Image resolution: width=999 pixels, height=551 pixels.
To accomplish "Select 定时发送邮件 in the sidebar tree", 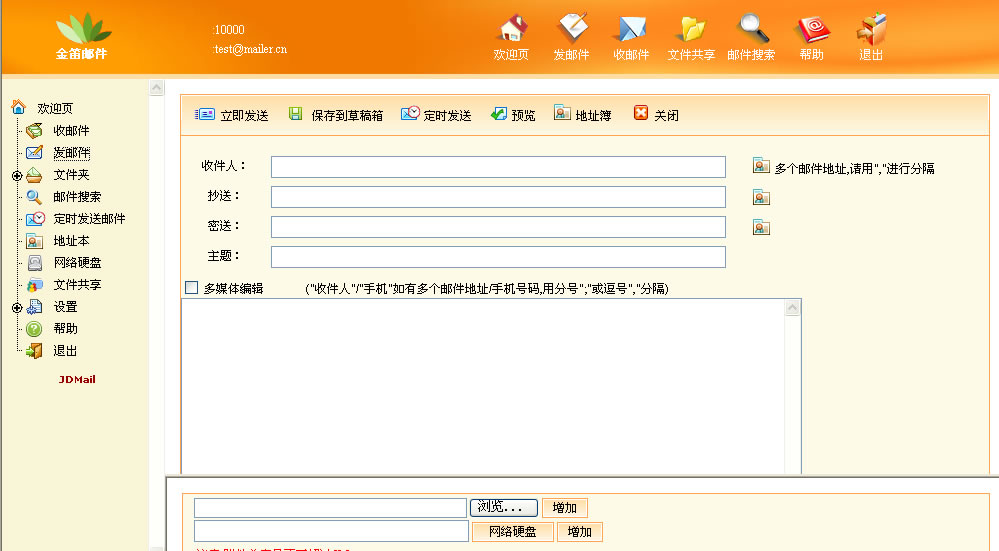I will point(89,219).
